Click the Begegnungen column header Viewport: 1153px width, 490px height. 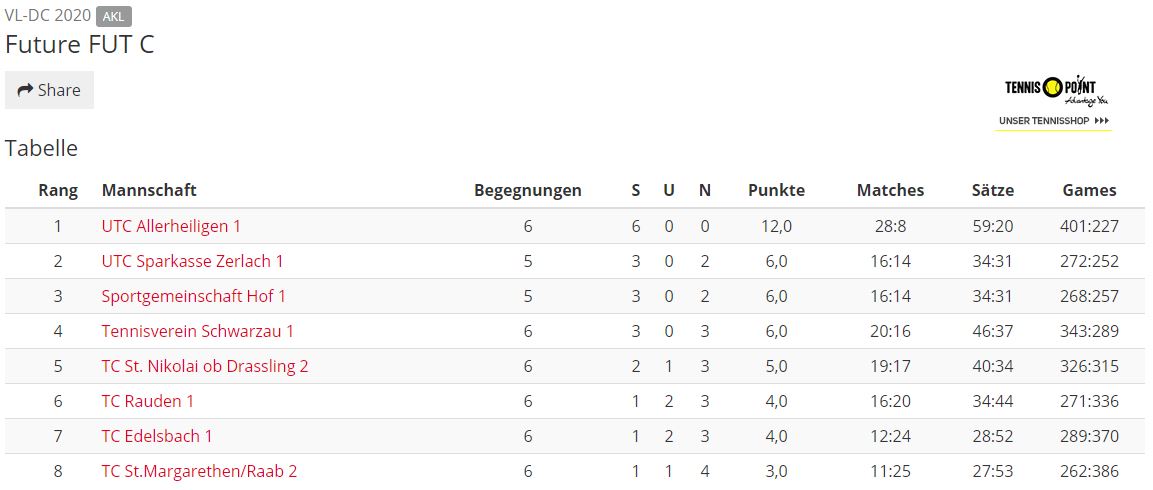point(528,190)
